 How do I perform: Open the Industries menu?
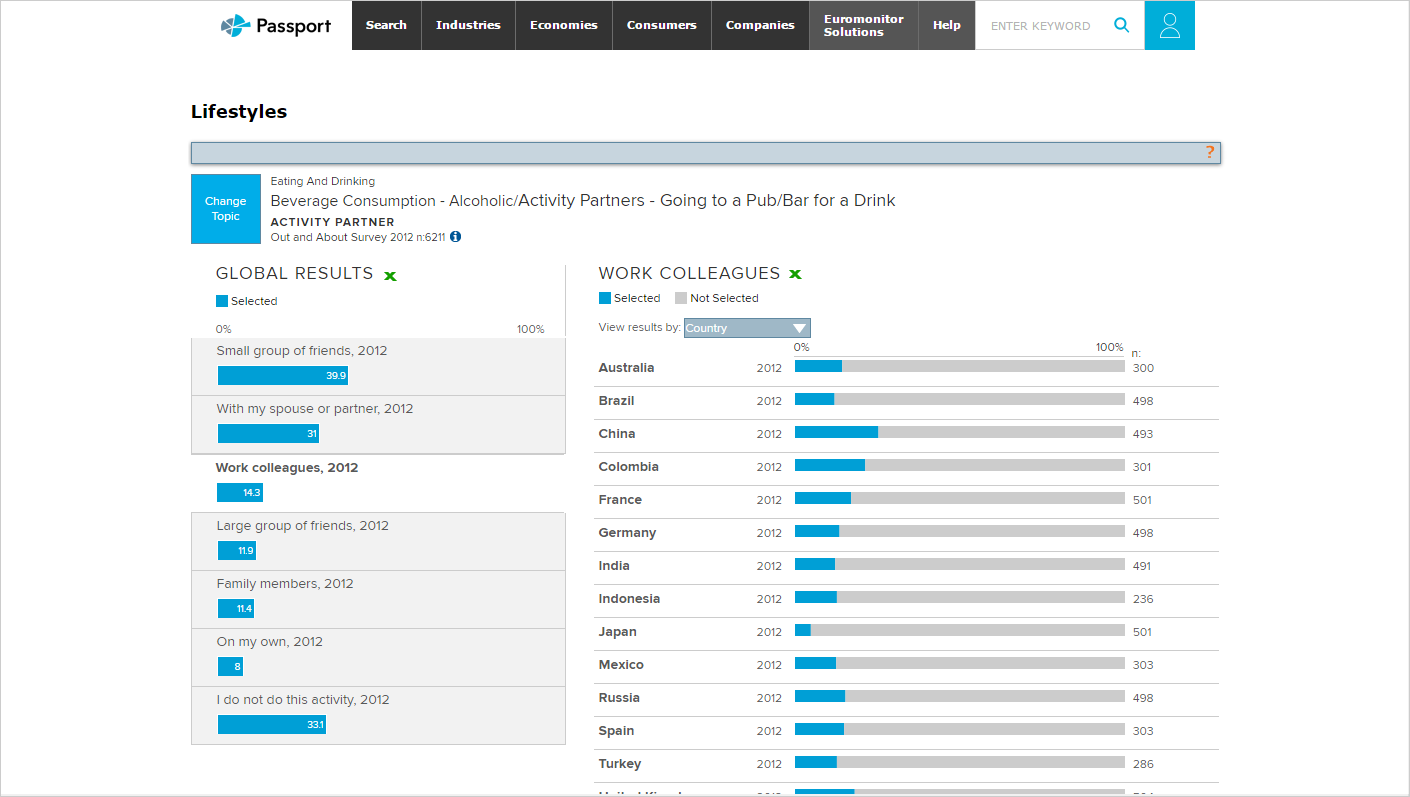pyautogui.click(x=468, y=26)
